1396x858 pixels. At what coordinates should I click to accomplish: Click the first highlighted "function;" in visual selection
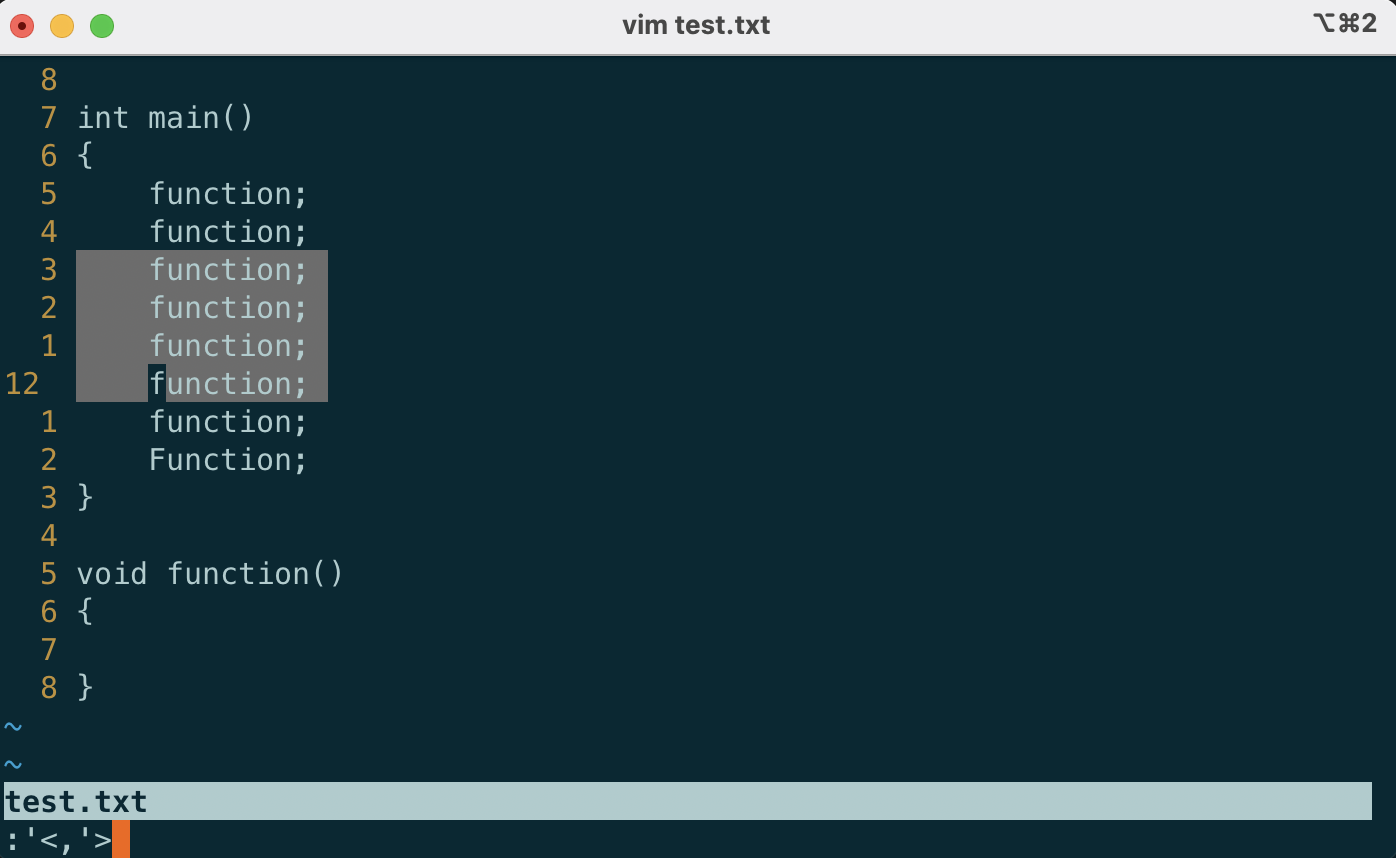click(228, 270)
